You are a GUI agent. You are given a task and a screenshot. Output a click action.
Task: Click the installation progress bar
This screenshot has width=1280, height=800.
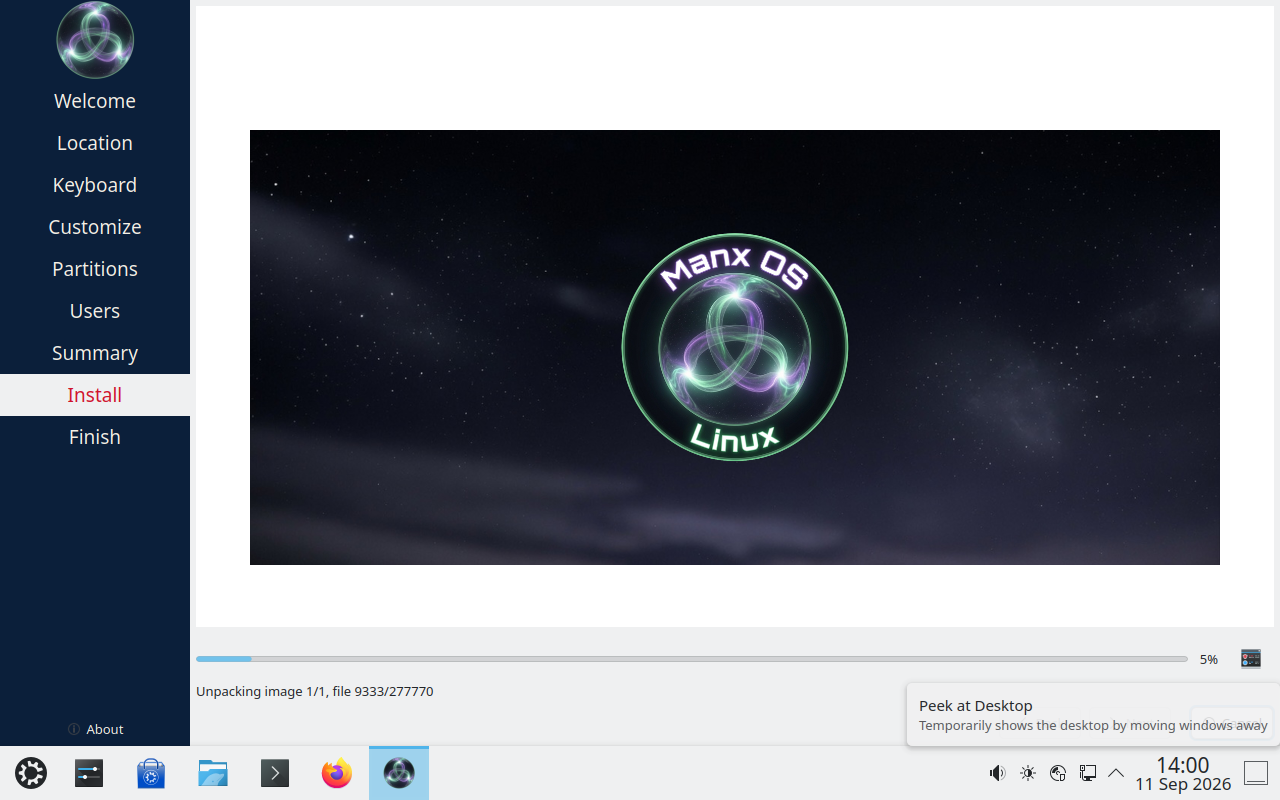(x=692, y=659)
